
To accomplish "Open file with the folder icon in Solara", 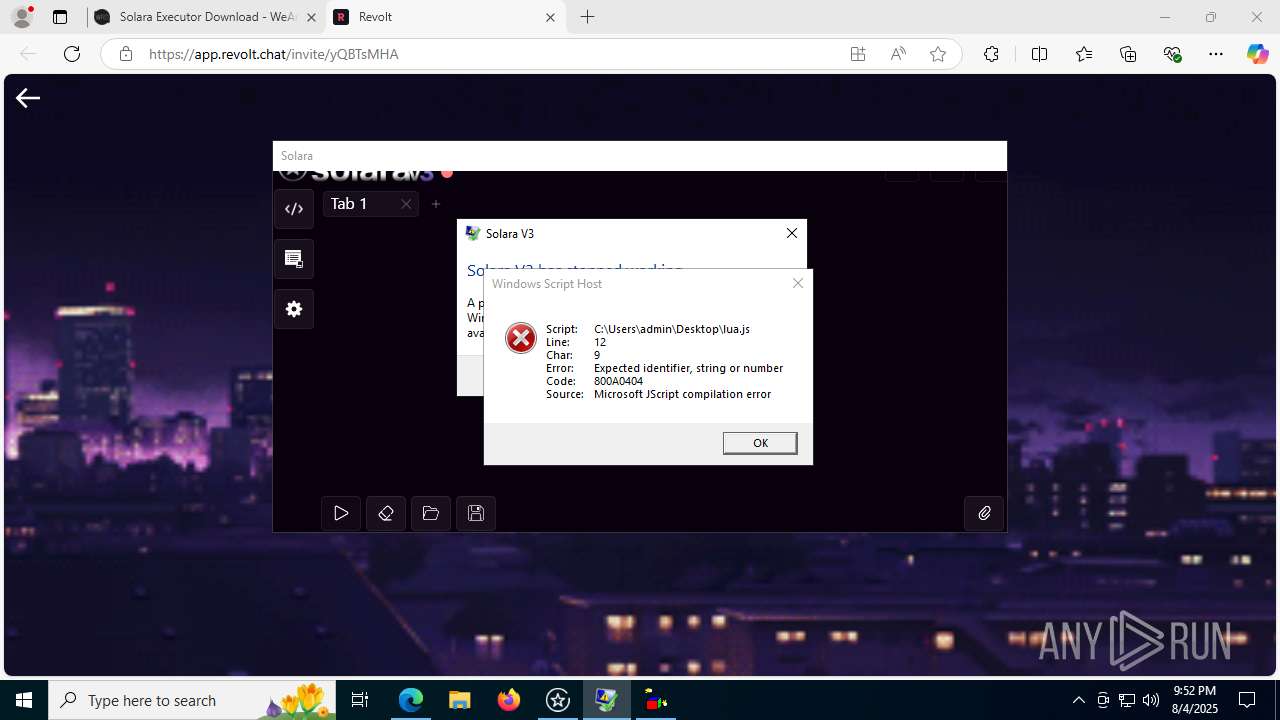I will tap(431, 513).
